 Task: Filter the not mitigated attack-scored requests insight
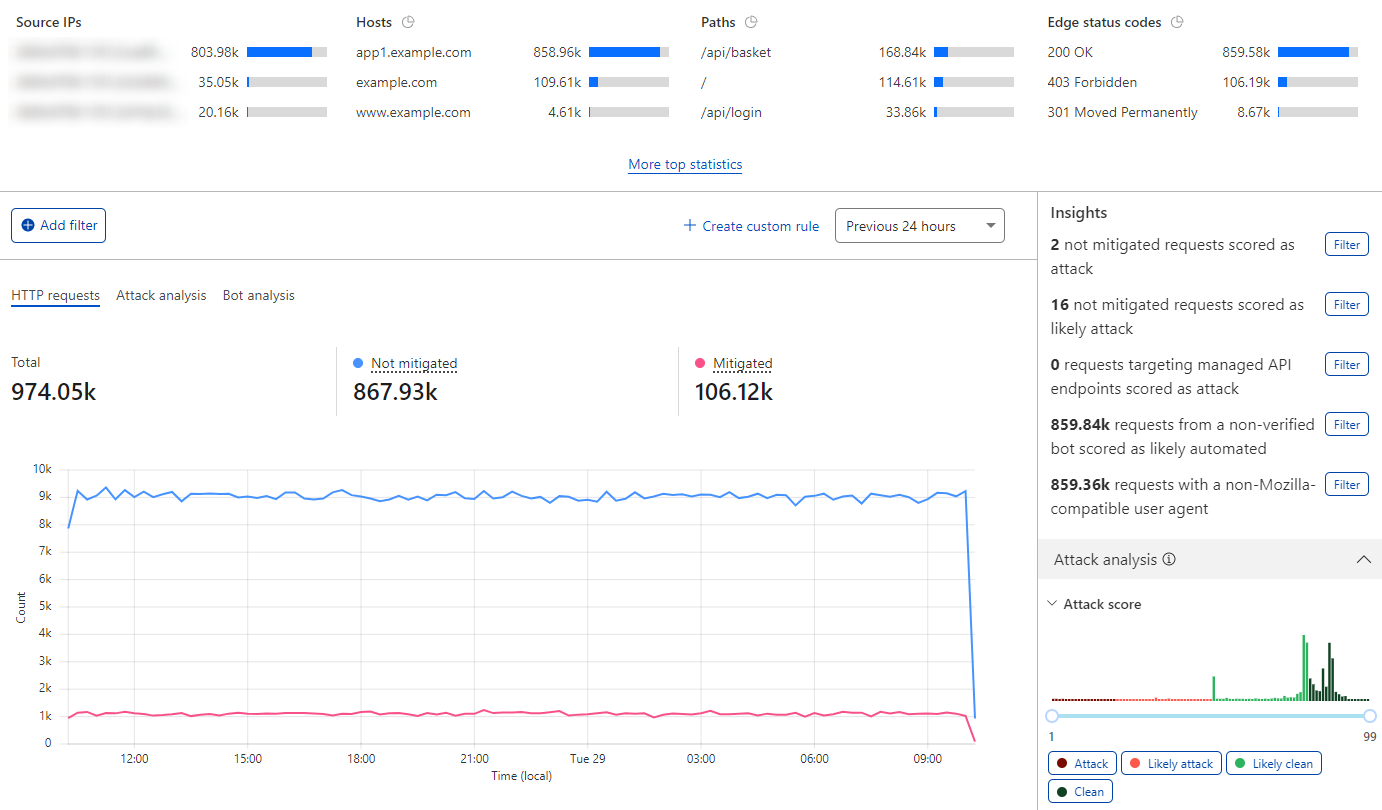pos(1346,243)
